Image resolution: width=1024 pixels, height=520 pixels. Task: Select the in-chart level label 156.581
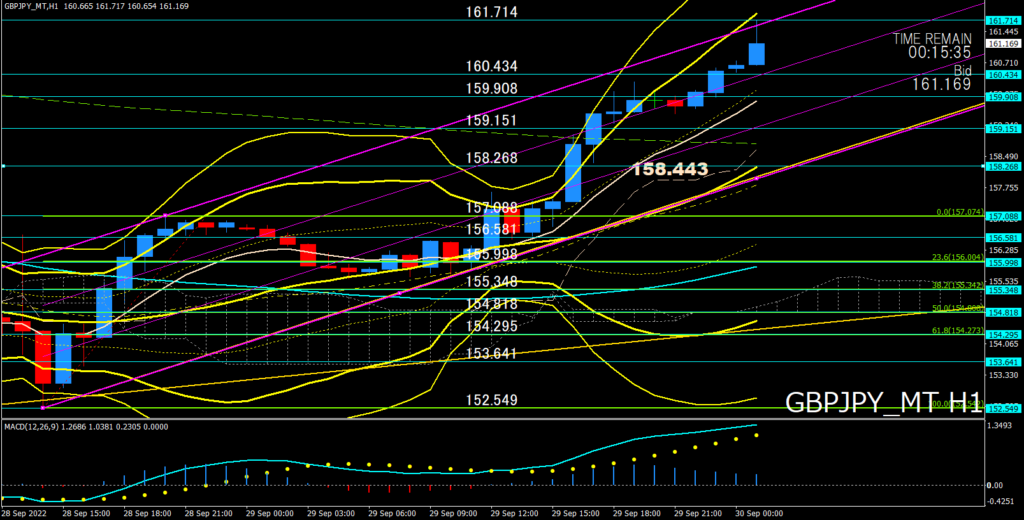tap(492, 229)
